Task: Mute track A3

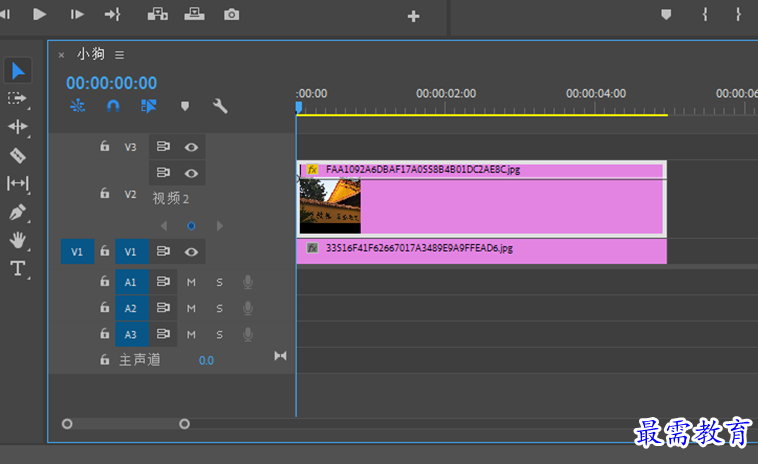Action: 191,334
